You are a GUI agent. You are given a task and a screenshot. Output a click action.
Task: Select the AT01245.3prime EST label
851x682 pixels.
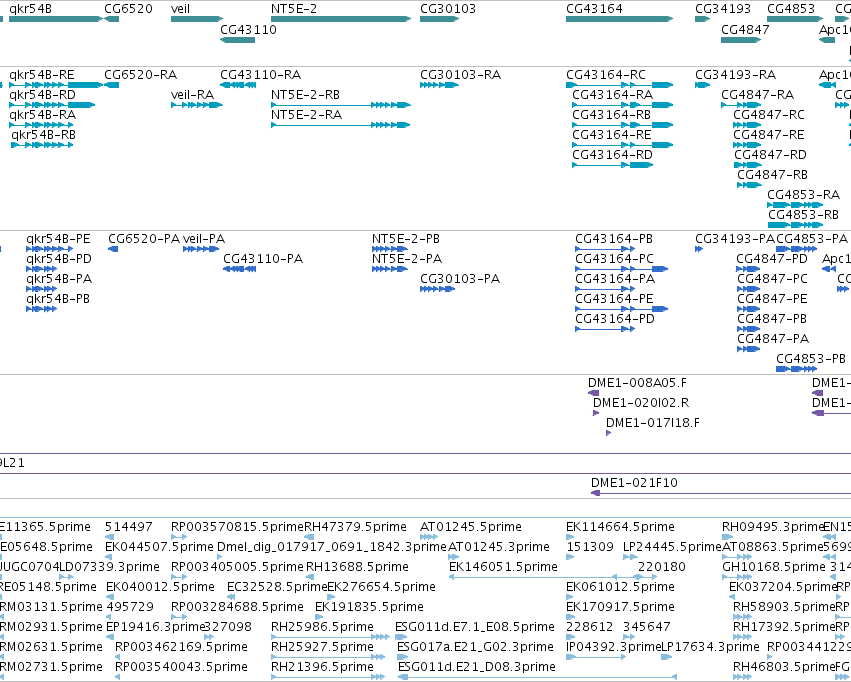tap(499, 547)
